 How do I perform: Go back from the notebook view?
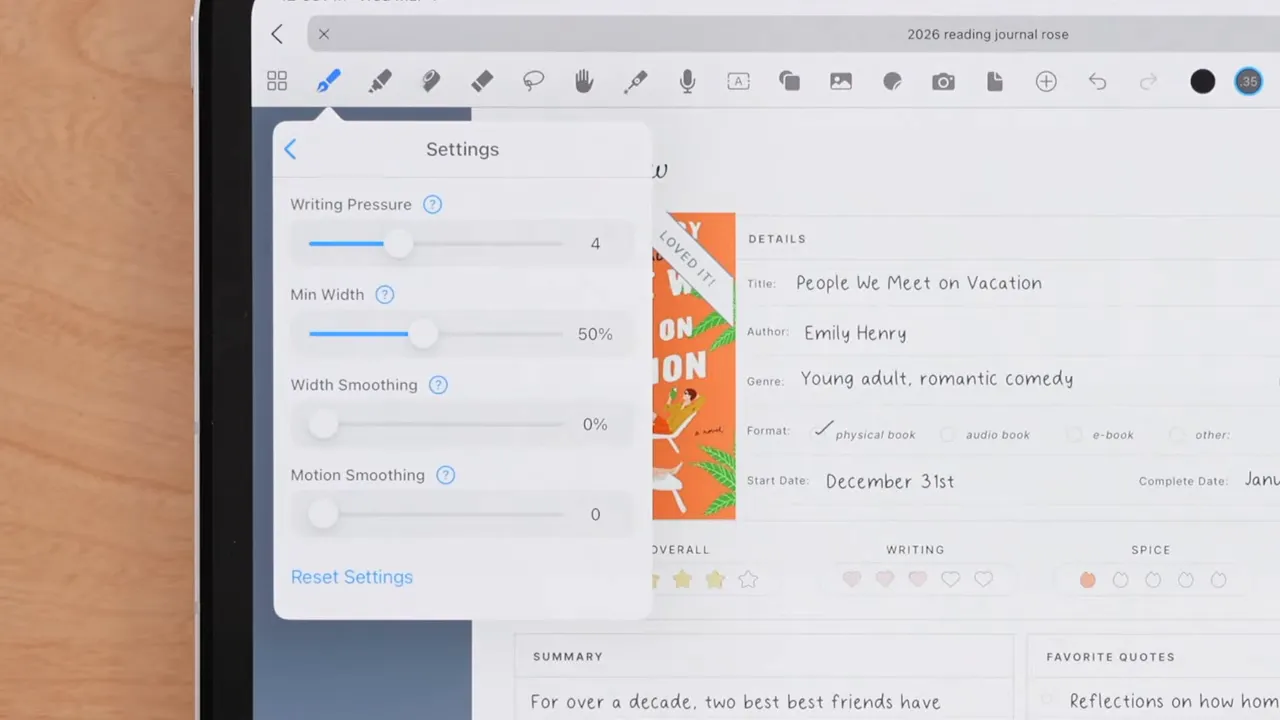(x=277, y=34)
